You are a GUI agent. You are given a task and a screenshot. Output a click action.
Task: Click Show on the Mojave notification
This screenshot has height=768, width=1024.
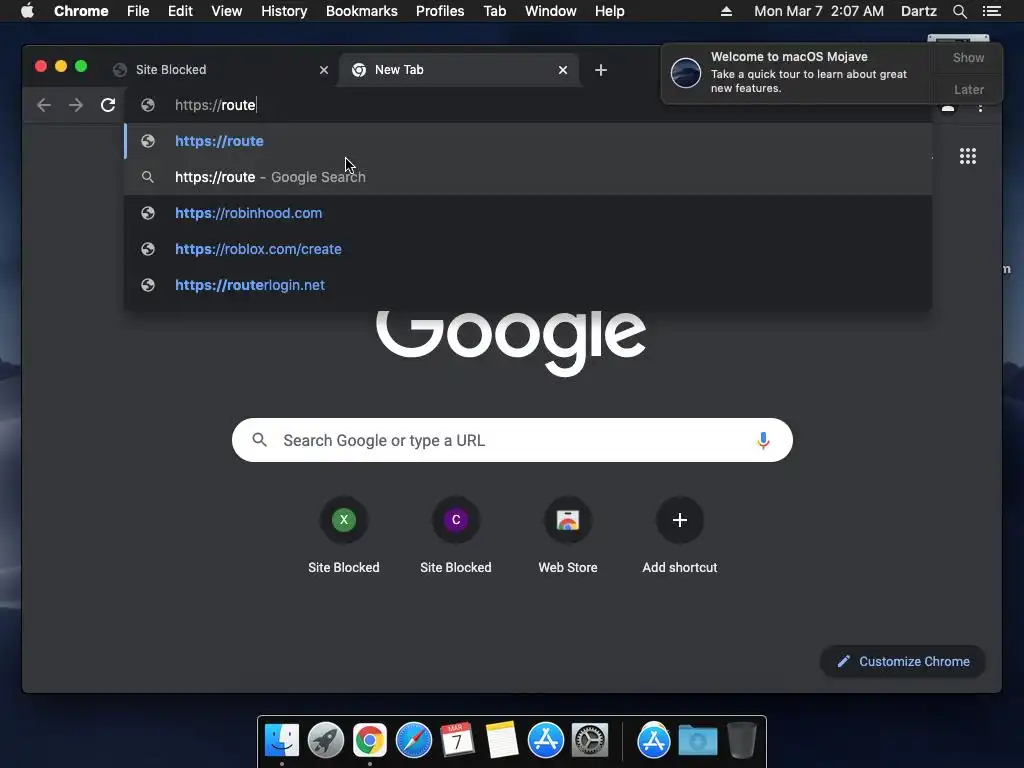tap(968, 57)
